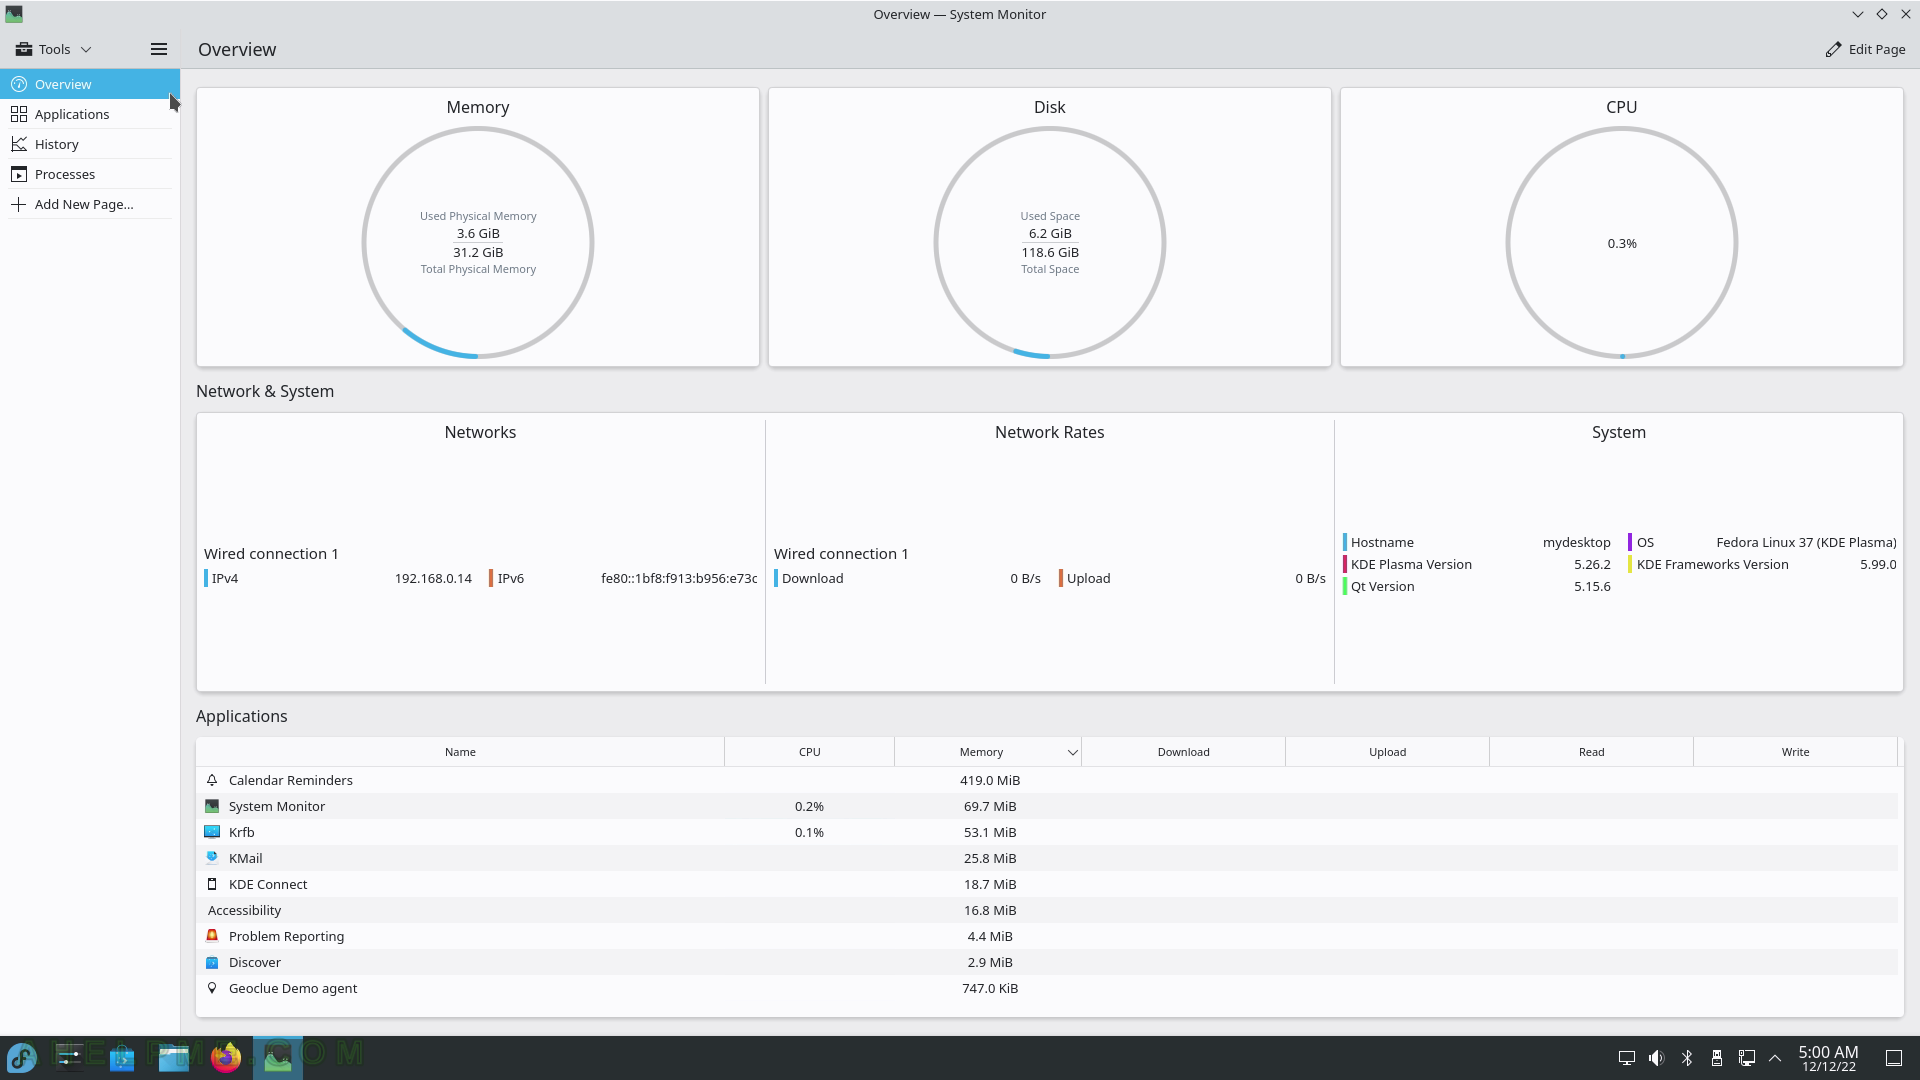Open Dolphin file manager from taskbar

174,1057
